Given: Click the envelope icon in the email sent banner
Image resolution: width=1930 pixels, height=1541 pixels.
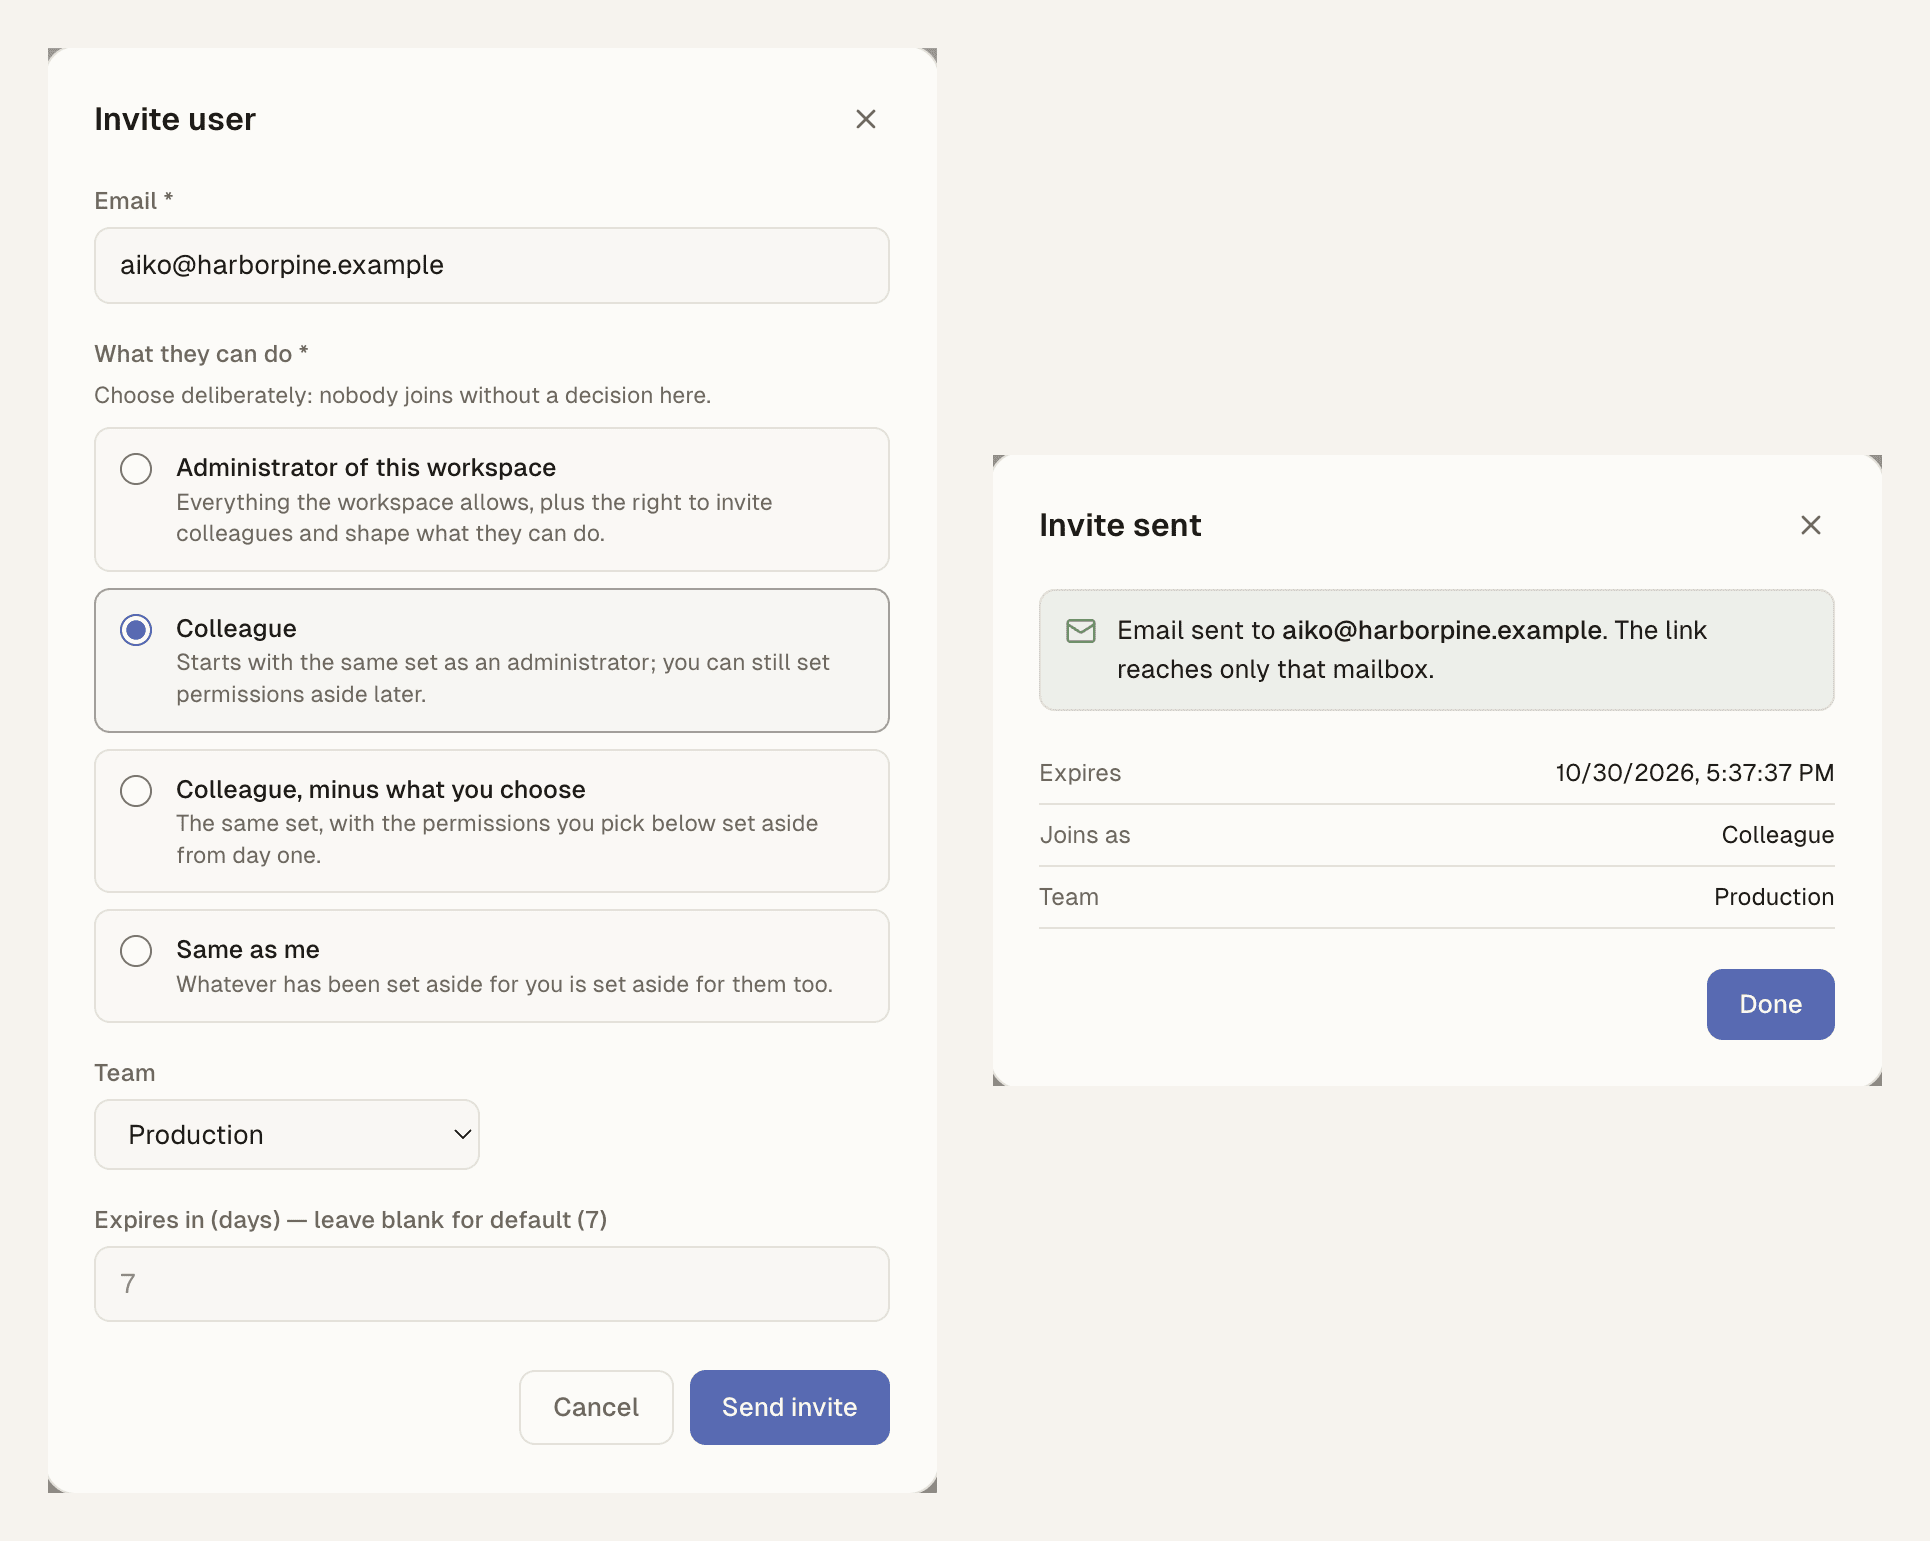Looking at the screenshot, I should pyautogui.click(x=1081, y=631).
